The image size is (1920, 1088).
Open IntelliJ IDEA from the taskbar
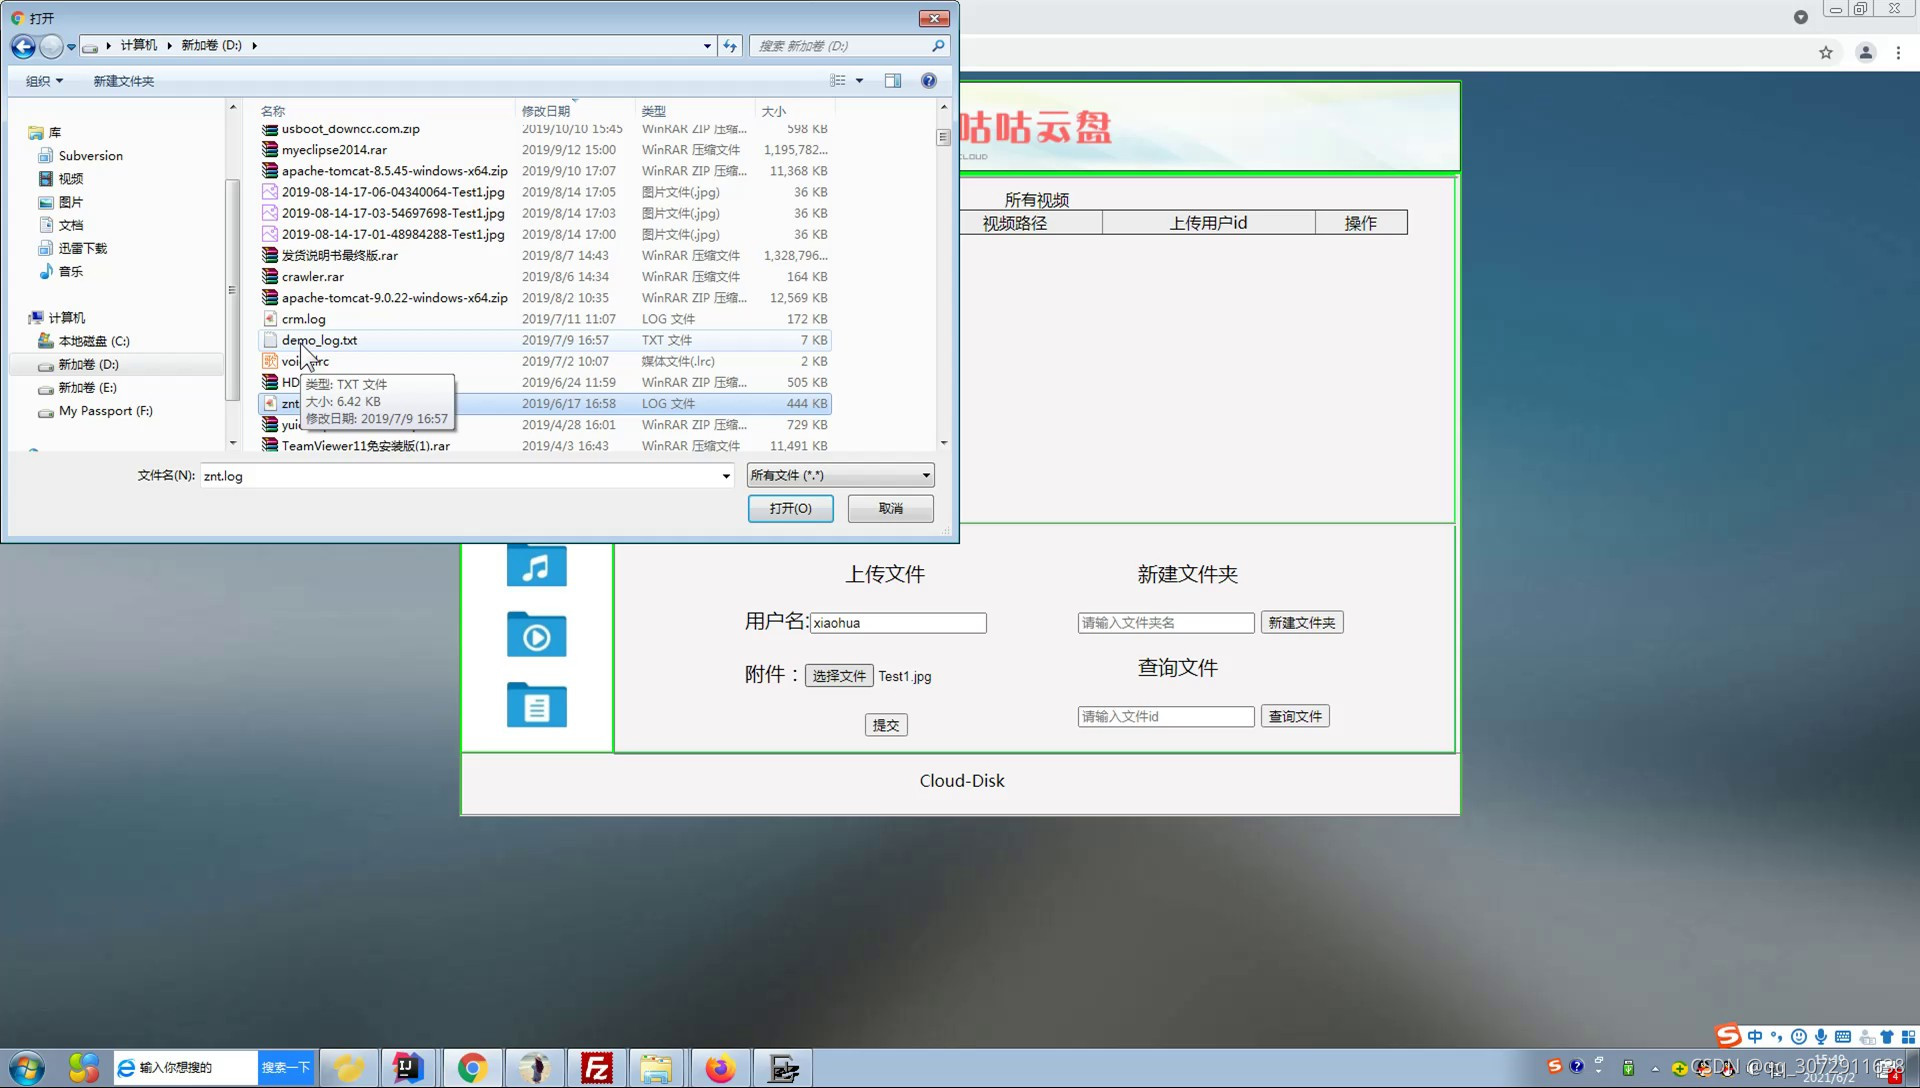[408, 1068]
